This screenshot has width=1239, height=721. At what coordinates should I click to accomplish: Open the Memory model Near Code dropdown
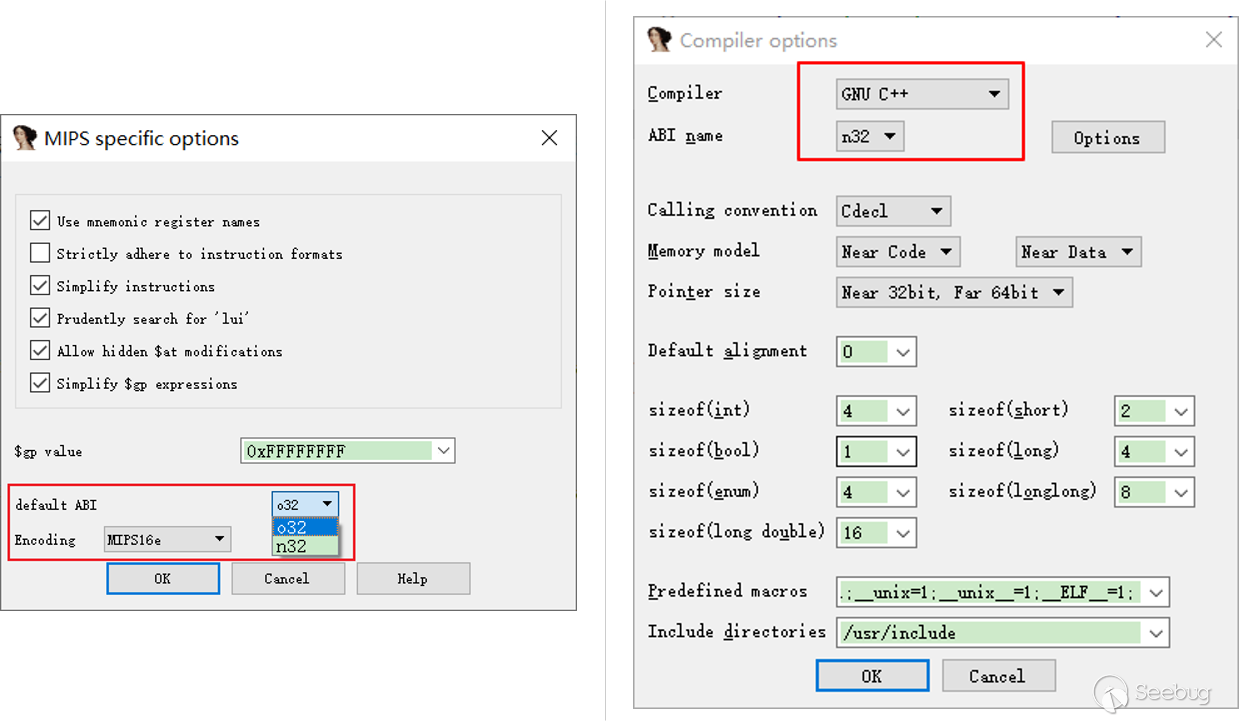click(x=898, y=252)
